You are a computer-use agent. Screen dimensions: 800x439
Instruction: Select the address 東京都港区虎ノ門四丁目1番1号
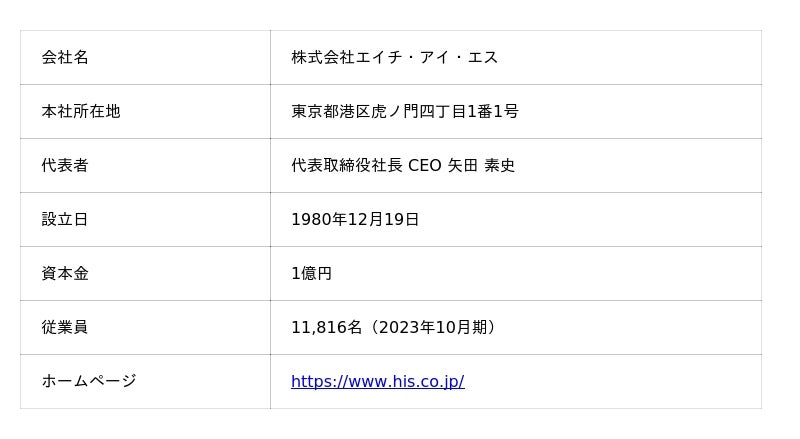(405, 111)
